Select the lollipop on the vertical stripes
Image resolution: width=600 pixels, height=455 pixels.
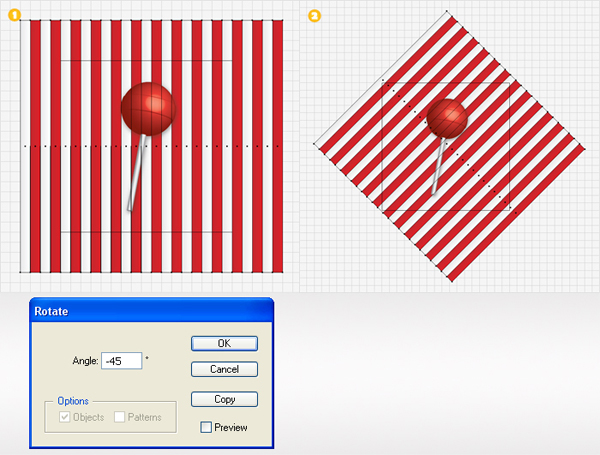pyautogui.click(x=148, y=109)
